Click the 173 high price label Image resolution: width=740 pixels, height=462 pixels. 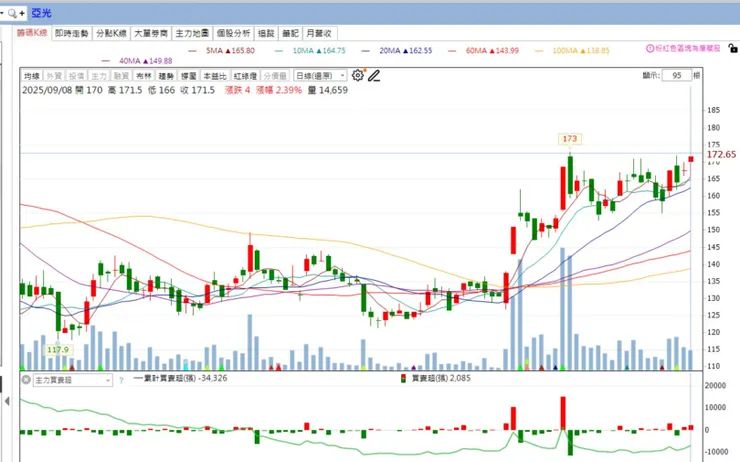pyautogui.click(x=570, y=139)
